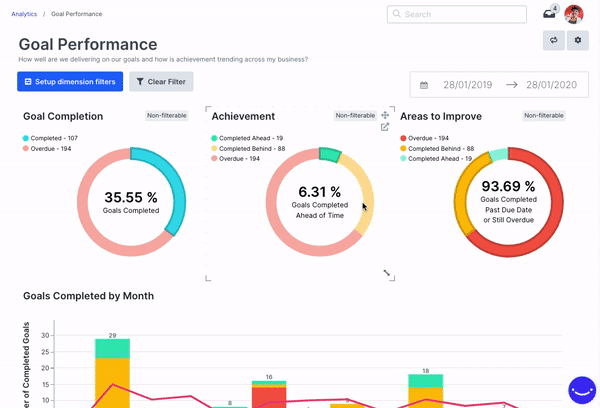Viewport: 600px width, 408px height.
Task: Open the chat support bubble
Action: [581, 389]
